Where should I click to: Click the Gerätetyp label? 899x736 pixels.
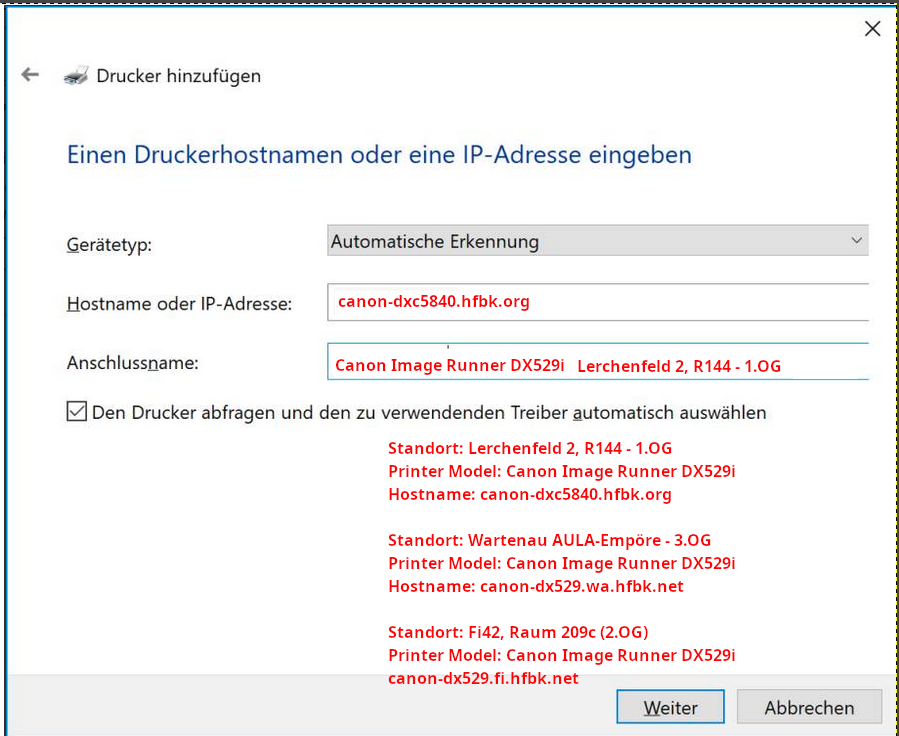point(109,245)
